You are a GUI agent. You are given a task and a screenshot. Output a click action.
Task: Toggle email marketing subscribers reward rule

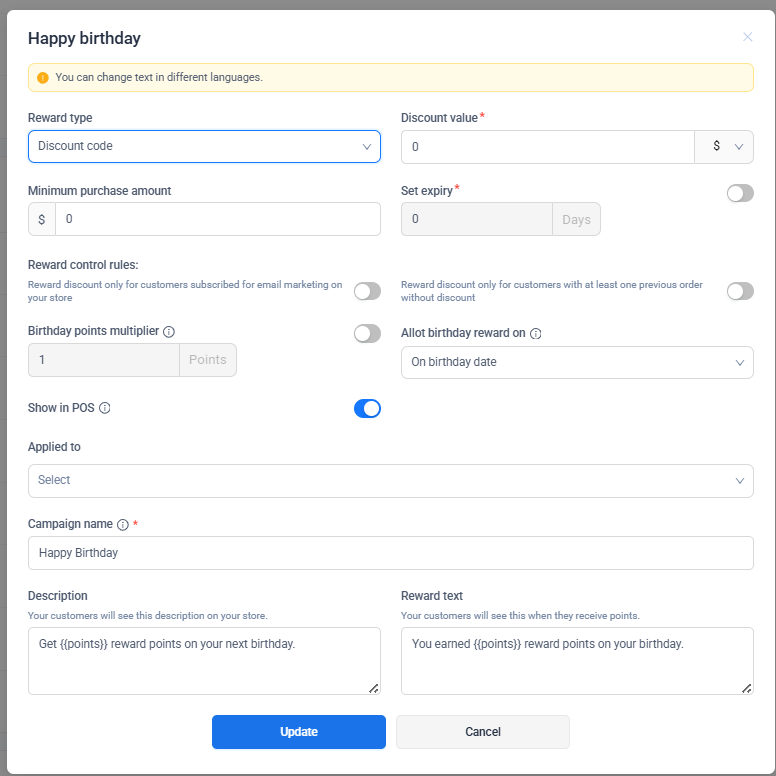pos(367,291)
